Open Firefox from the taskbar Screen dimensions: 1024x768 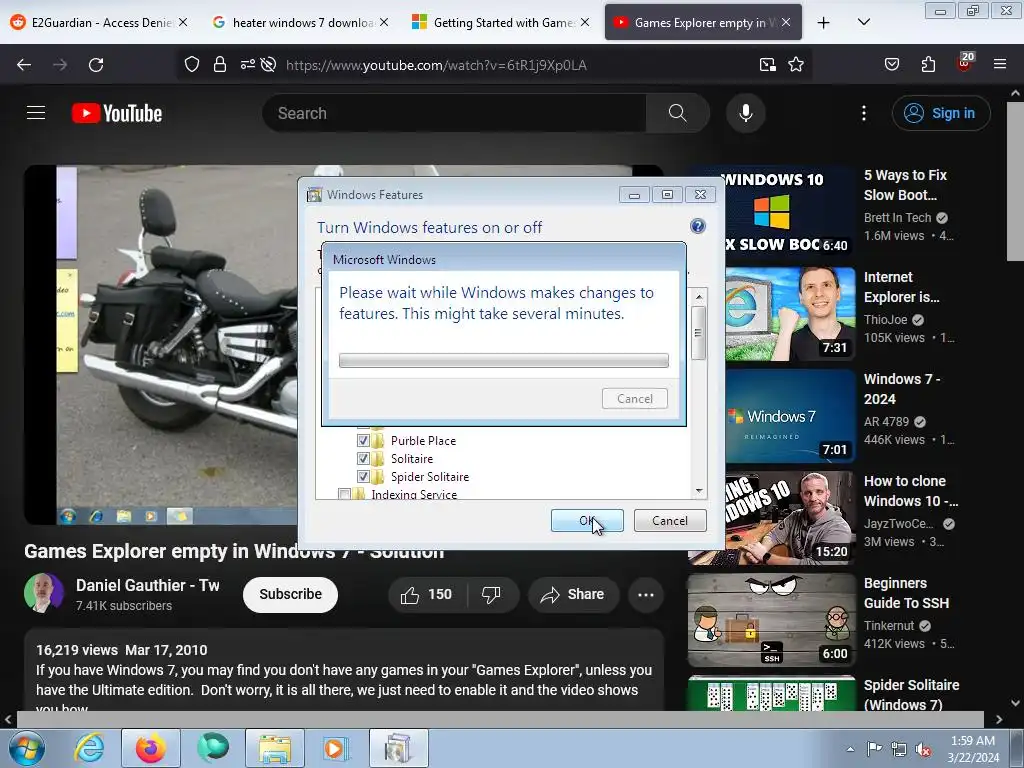[x=150, y=748]
